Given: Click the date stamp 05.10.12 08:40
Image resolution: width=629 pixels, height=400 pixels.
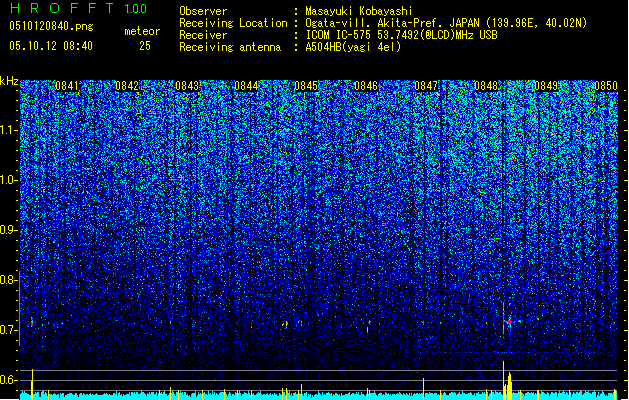Looking at the screenshot, I should (x=51, y=46).
